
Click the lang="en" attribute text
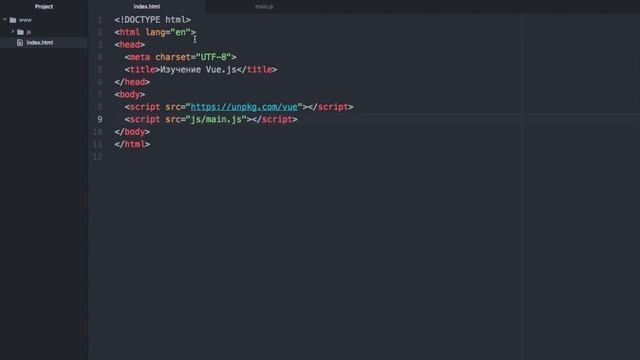(x=168, y=32)
